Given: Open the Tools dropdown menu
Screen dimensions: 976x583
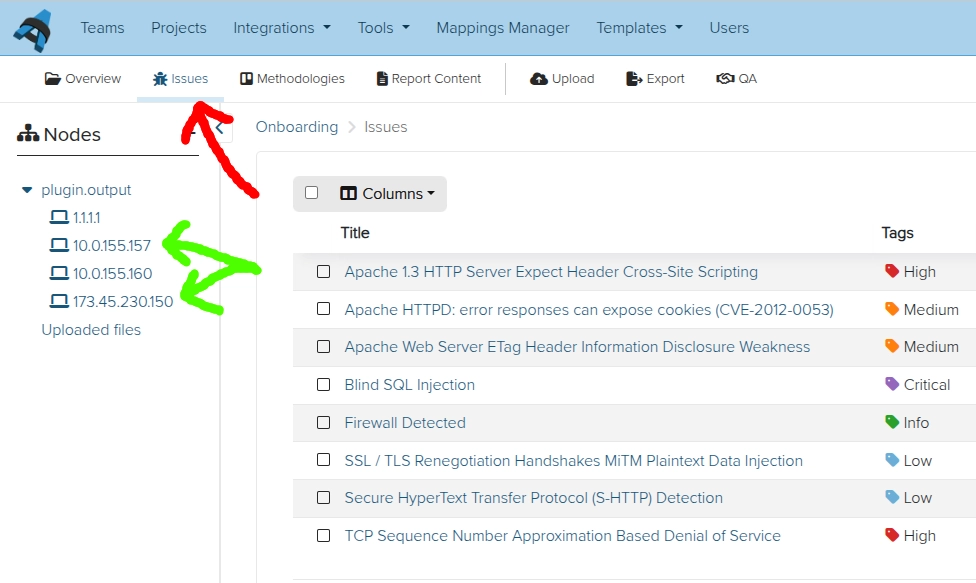Looking at the screenshot, I should (x=383, y=28).
